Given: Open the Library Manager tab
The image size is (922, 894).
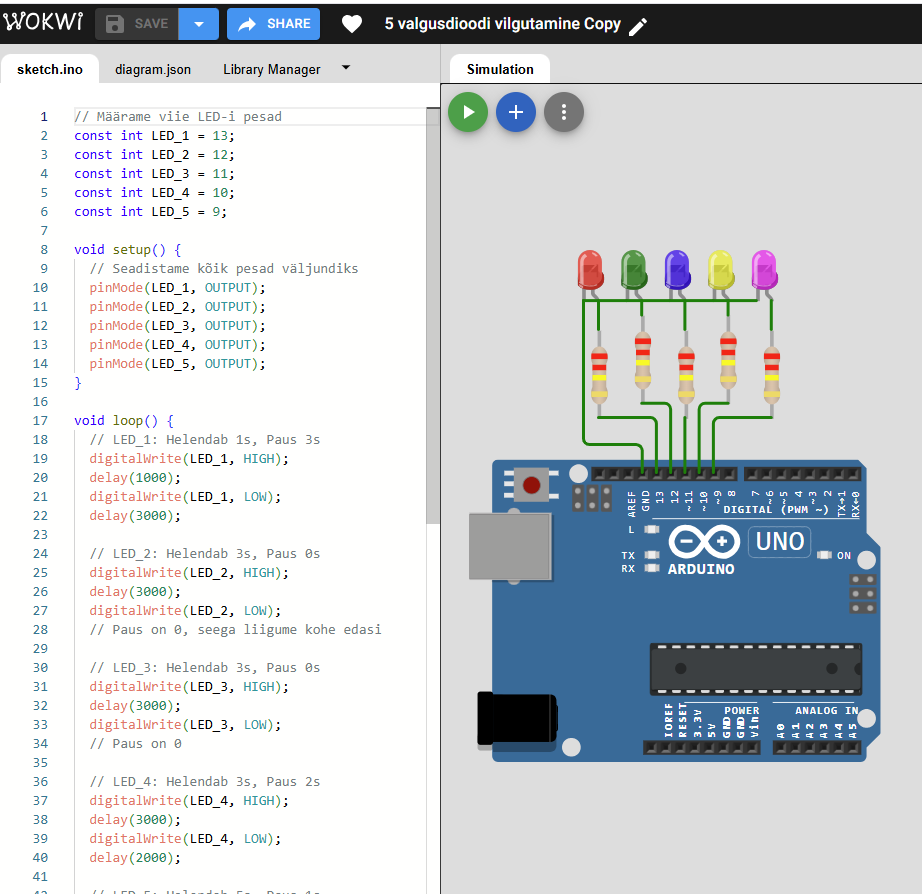Looking at the screenshot, I should tap(272, 69).
